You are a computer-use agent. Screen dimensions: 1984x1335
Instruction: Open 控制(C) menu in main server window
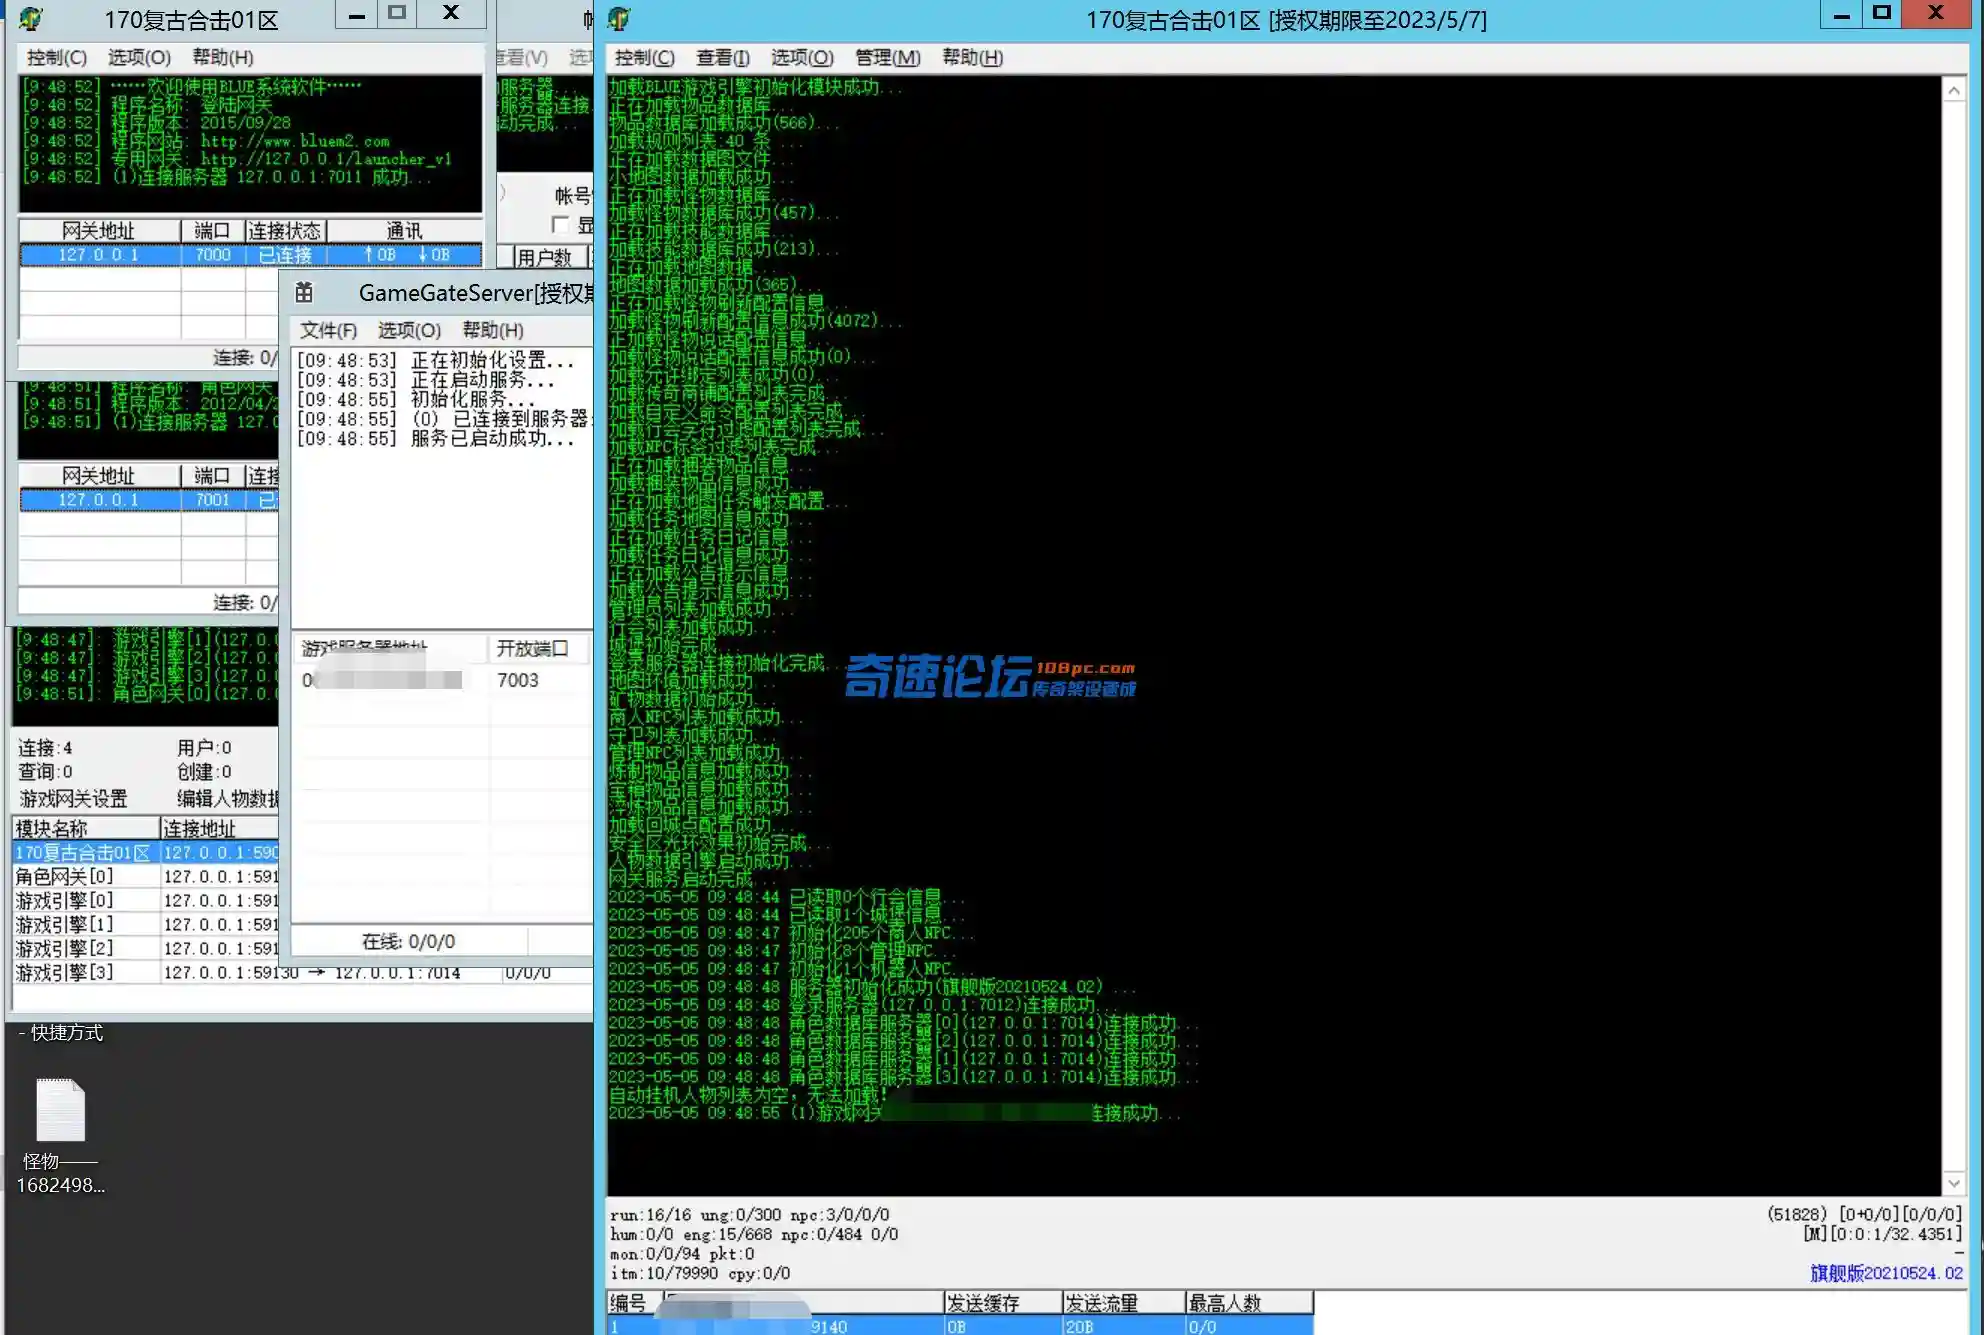tap(644, 57)
